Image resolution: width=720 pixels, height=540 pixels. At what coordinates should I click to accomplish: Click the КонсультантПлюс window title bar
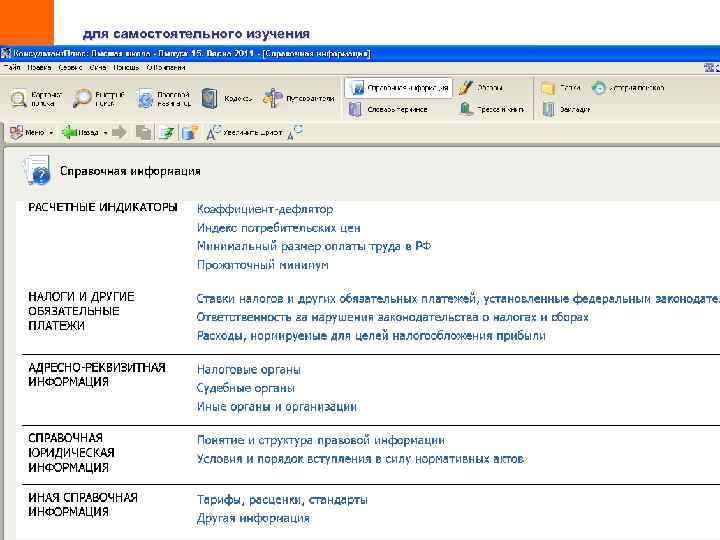[x=360, y=53]
